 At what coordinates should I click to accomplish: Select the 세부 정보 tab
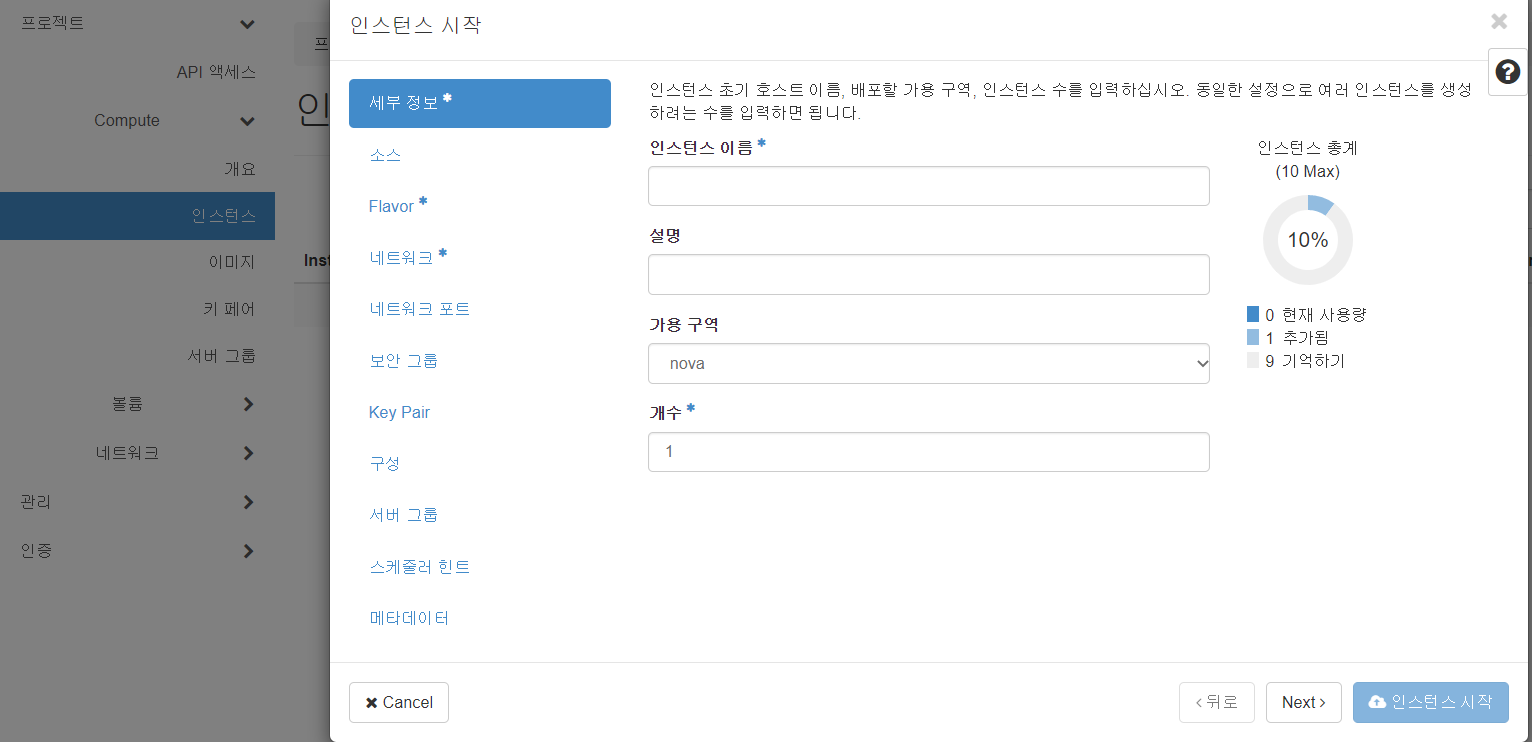tap(480, 103)
